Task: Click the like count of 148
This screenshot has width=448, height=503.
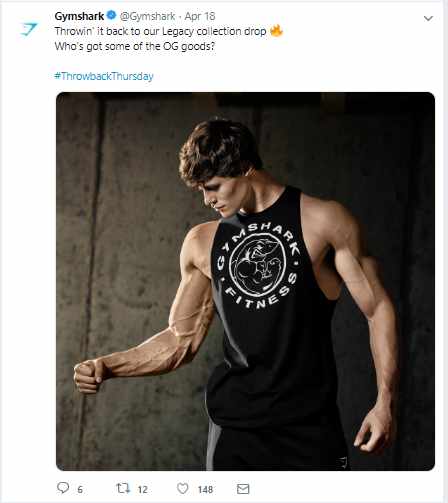Action: (x=205, y=489)
